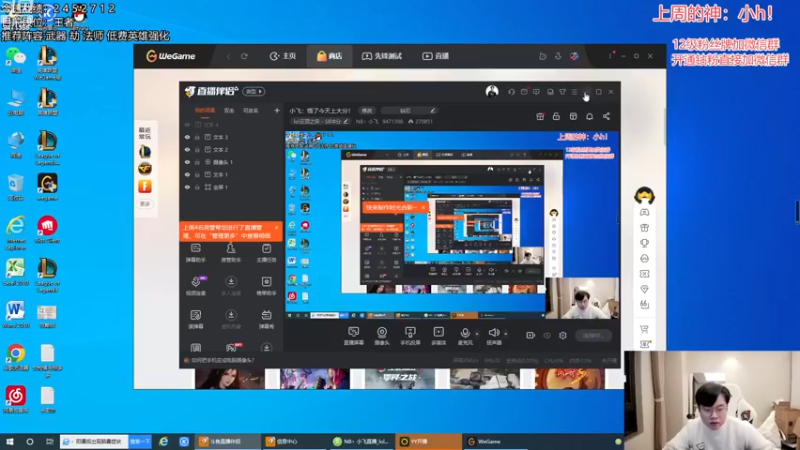Open League of Legends in recent sidebar
Screen dimensions: 800x450
pyautogui.click(x=145, y=152)
